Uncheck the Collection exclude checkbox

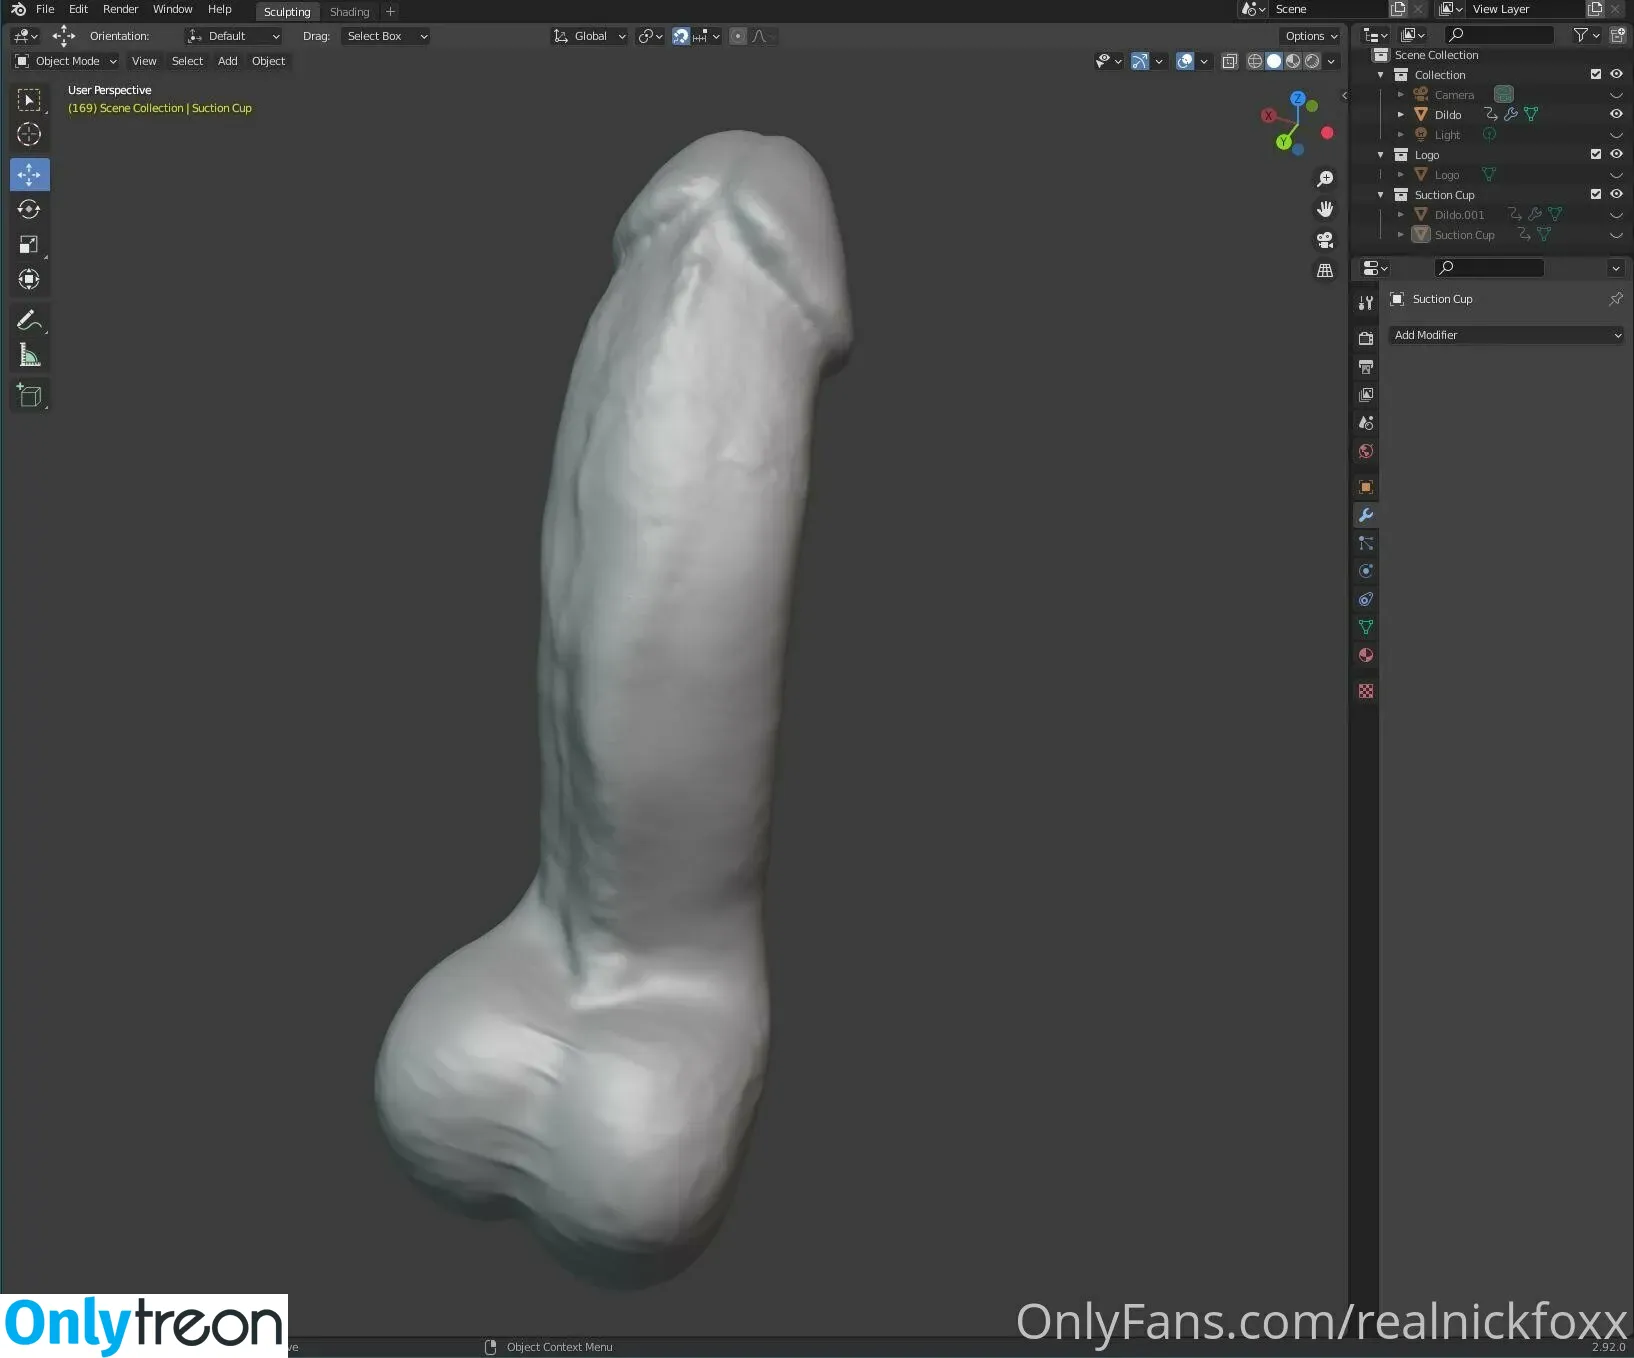tap(1596, 74)
